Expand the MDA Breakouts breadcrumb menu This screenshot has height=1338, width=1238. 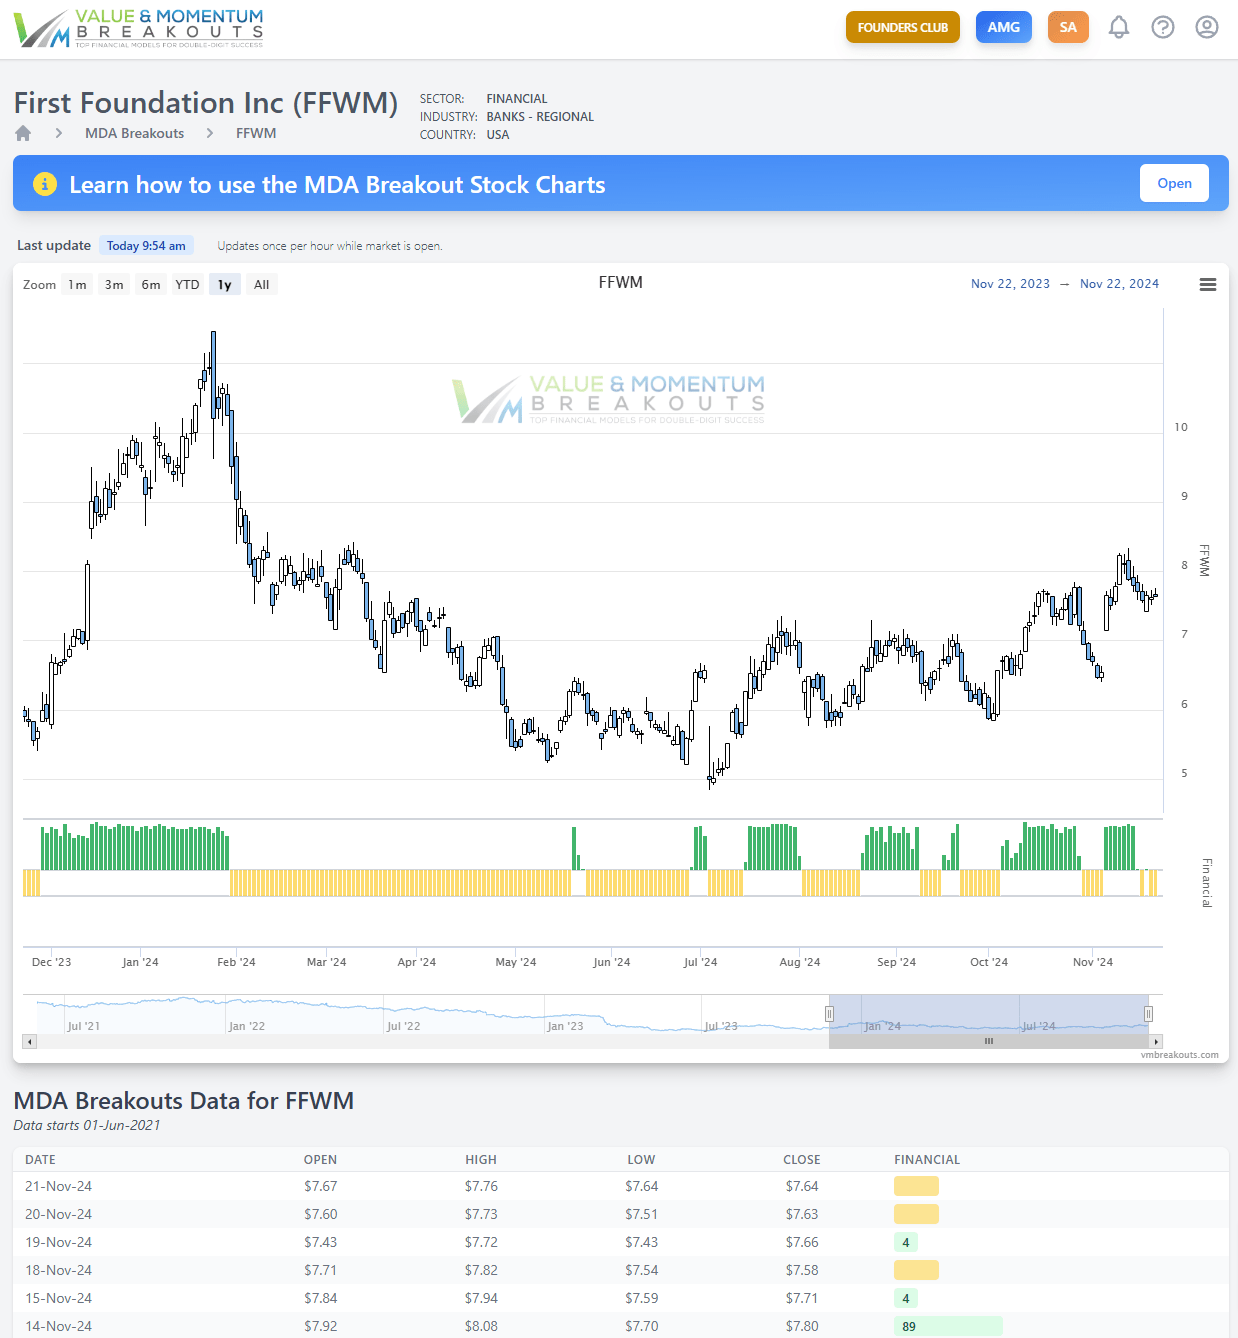tap(134, 132)
